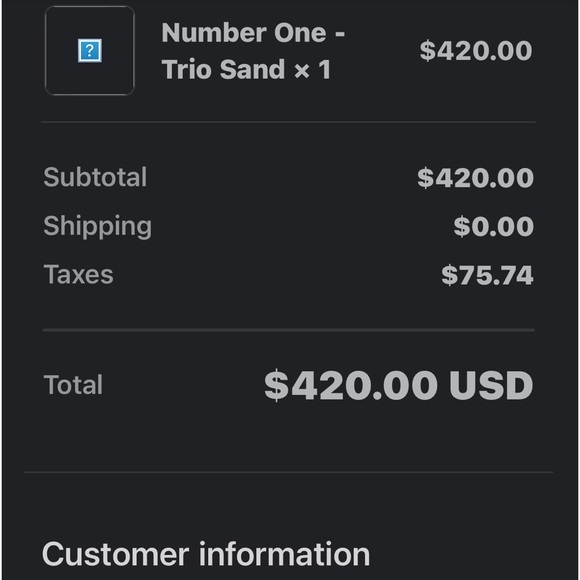Click the dollar sign in Taxes amount
The image size is (580, 580).
(449, 275)
